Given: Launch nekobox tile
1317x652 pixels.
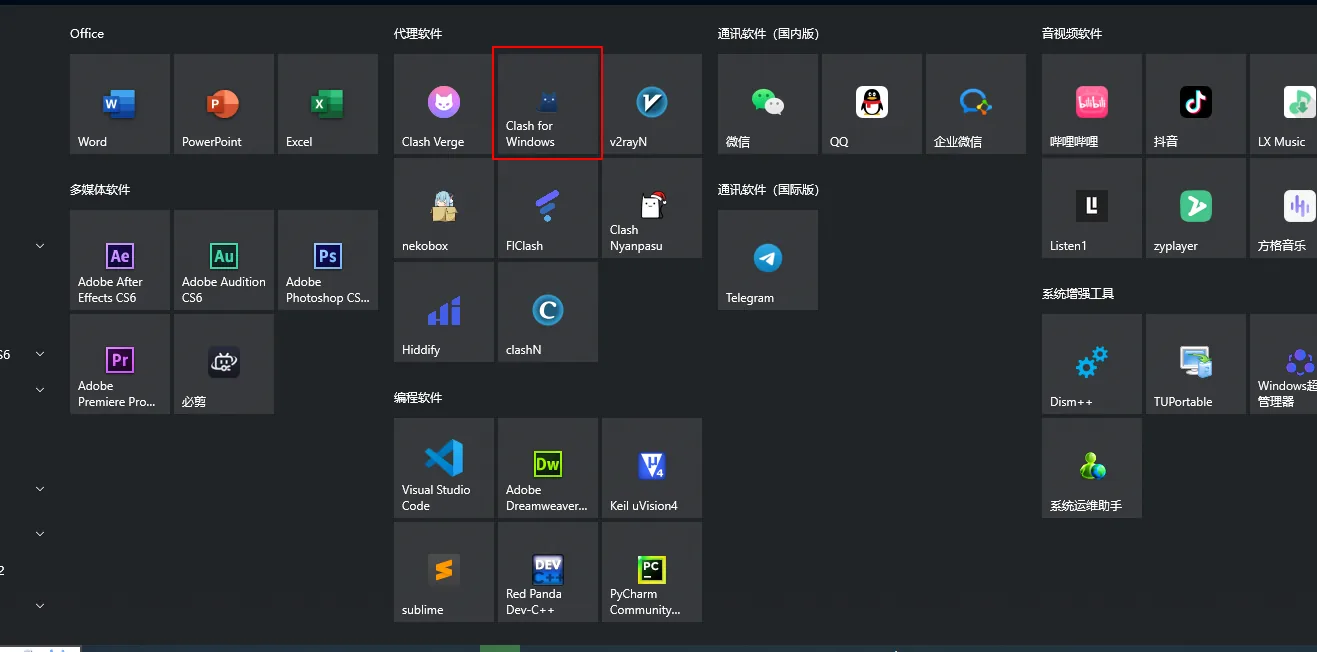Looking at the screenshot, I should coord(444,208).
